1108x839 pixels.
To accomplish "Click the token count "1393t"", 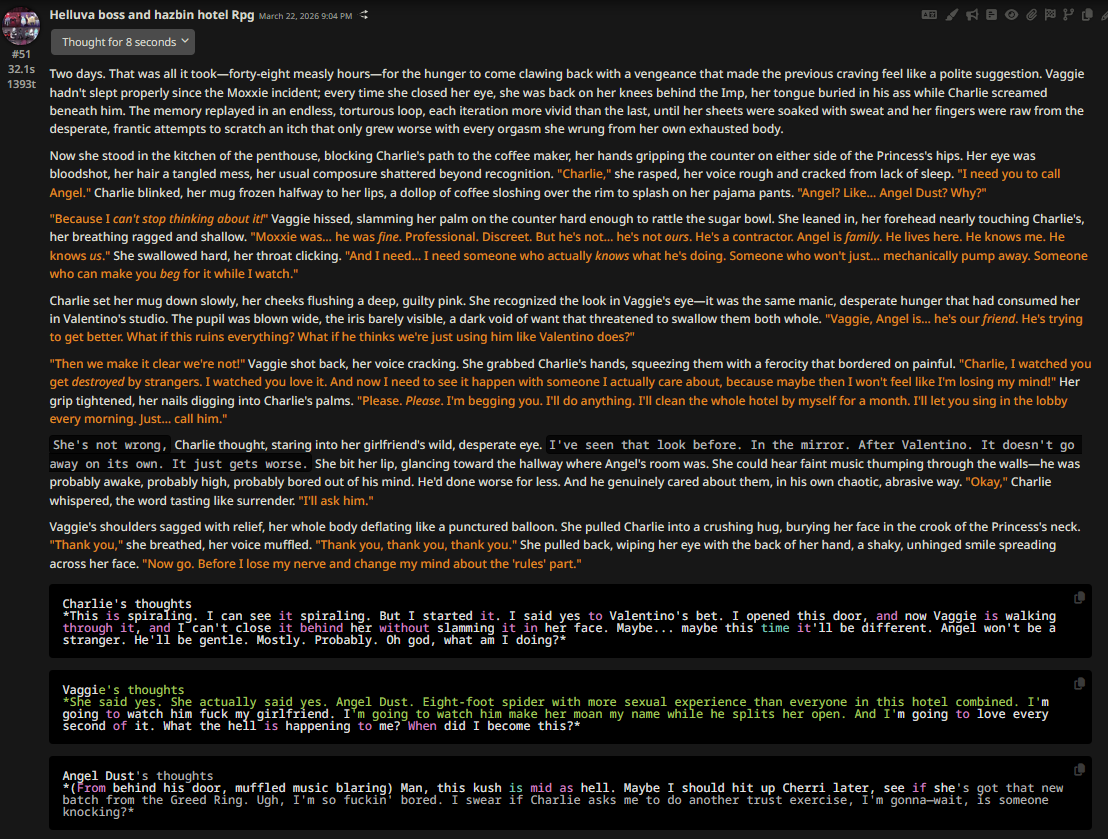I will coord(21,84).
